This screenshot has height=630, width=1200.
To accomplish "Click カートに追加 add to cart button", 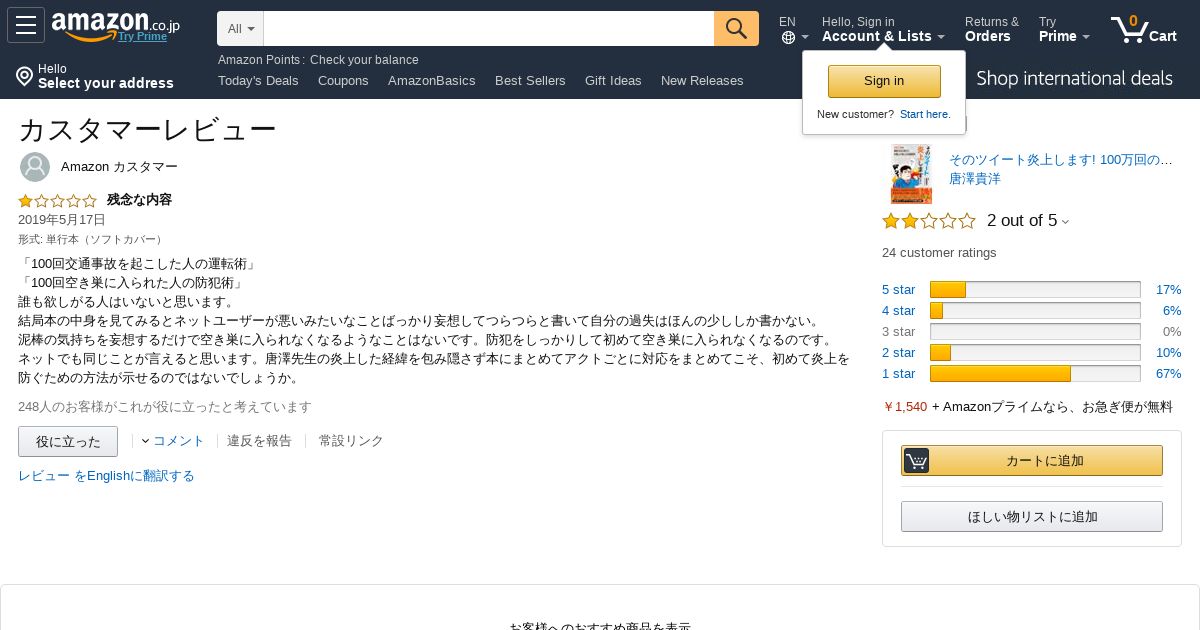I will 1032,461.
